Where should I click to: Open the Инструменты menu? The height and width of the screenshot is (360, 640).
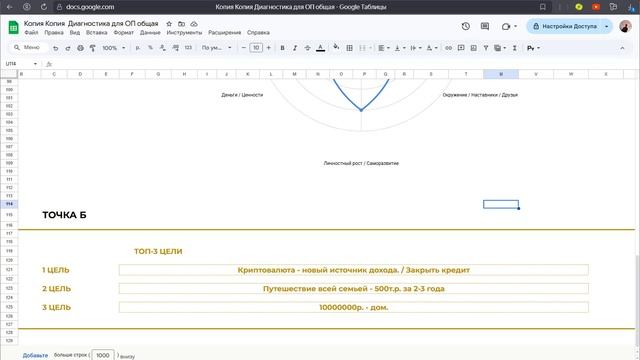[184, 33]
